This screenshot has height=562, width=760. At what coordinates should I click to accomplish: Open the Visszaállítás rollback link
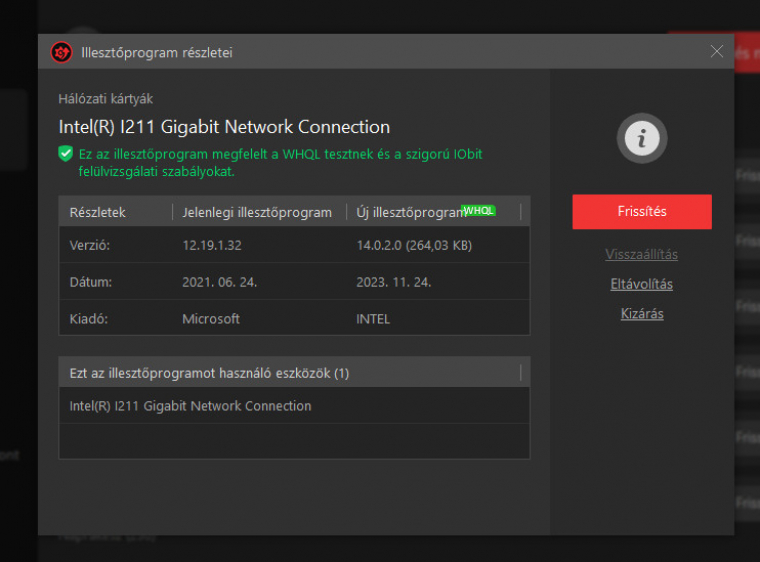[641, 254]
